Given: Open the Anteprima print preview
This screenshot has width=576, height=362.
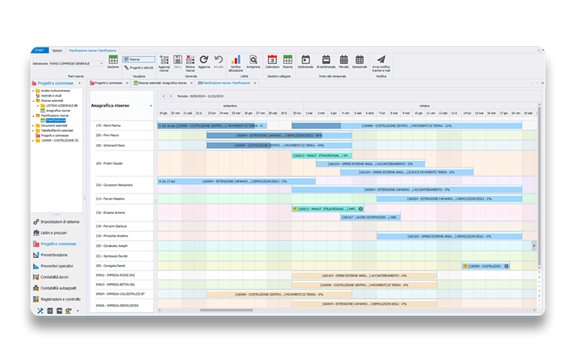Looking at the screenshot, I should click(x=253, y=62).
